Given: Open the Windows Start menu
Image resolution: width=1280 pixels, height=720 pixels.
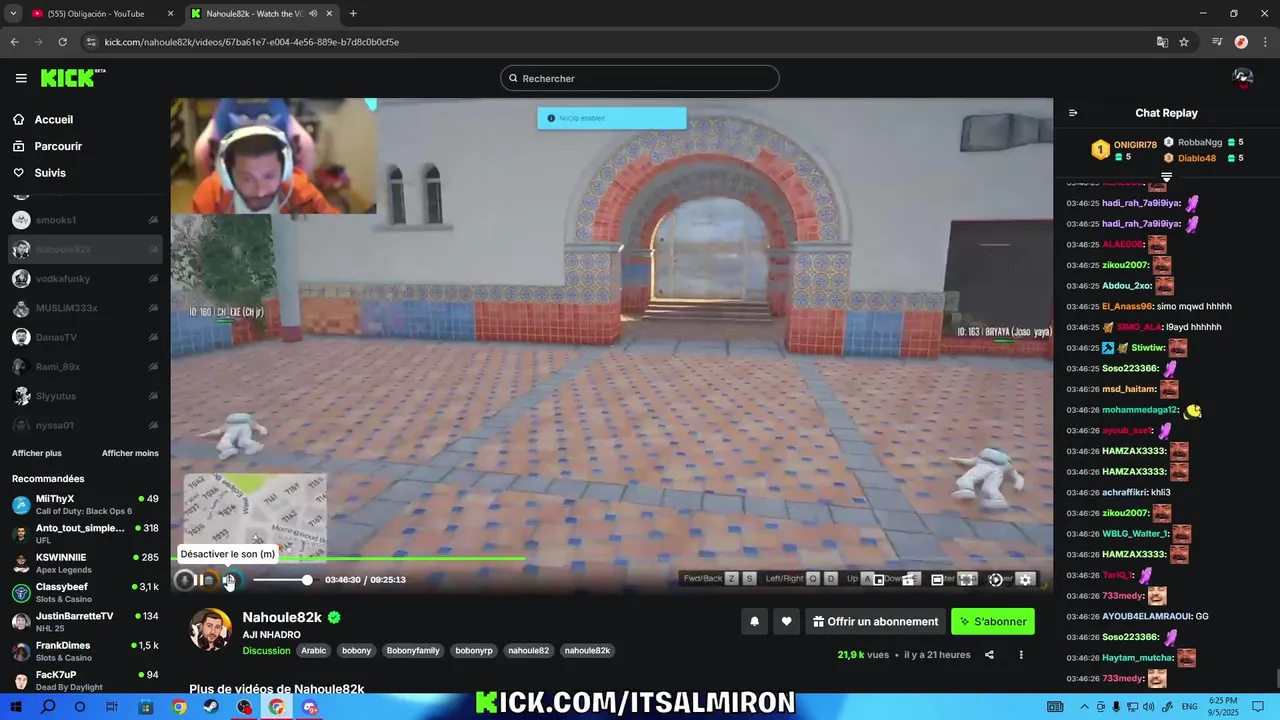Looking at the screenshot, I should point(16,707).
